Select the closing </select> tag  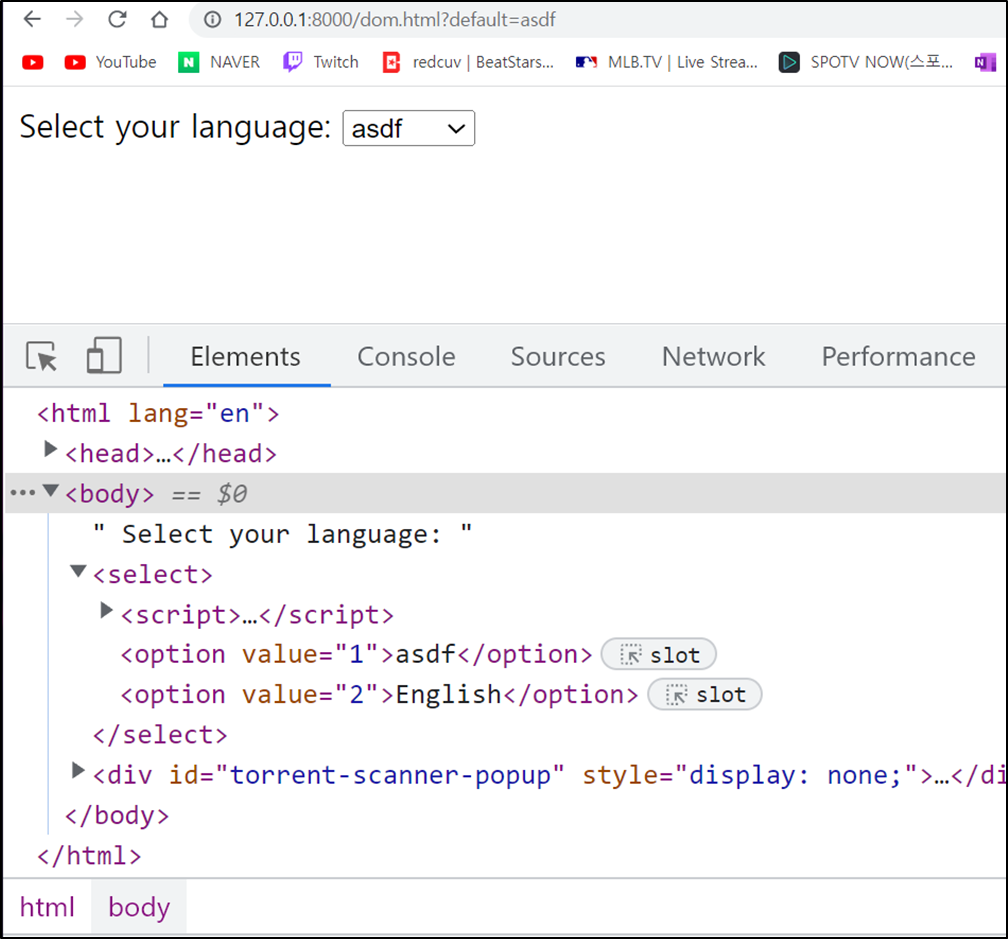tap(160, 735)
